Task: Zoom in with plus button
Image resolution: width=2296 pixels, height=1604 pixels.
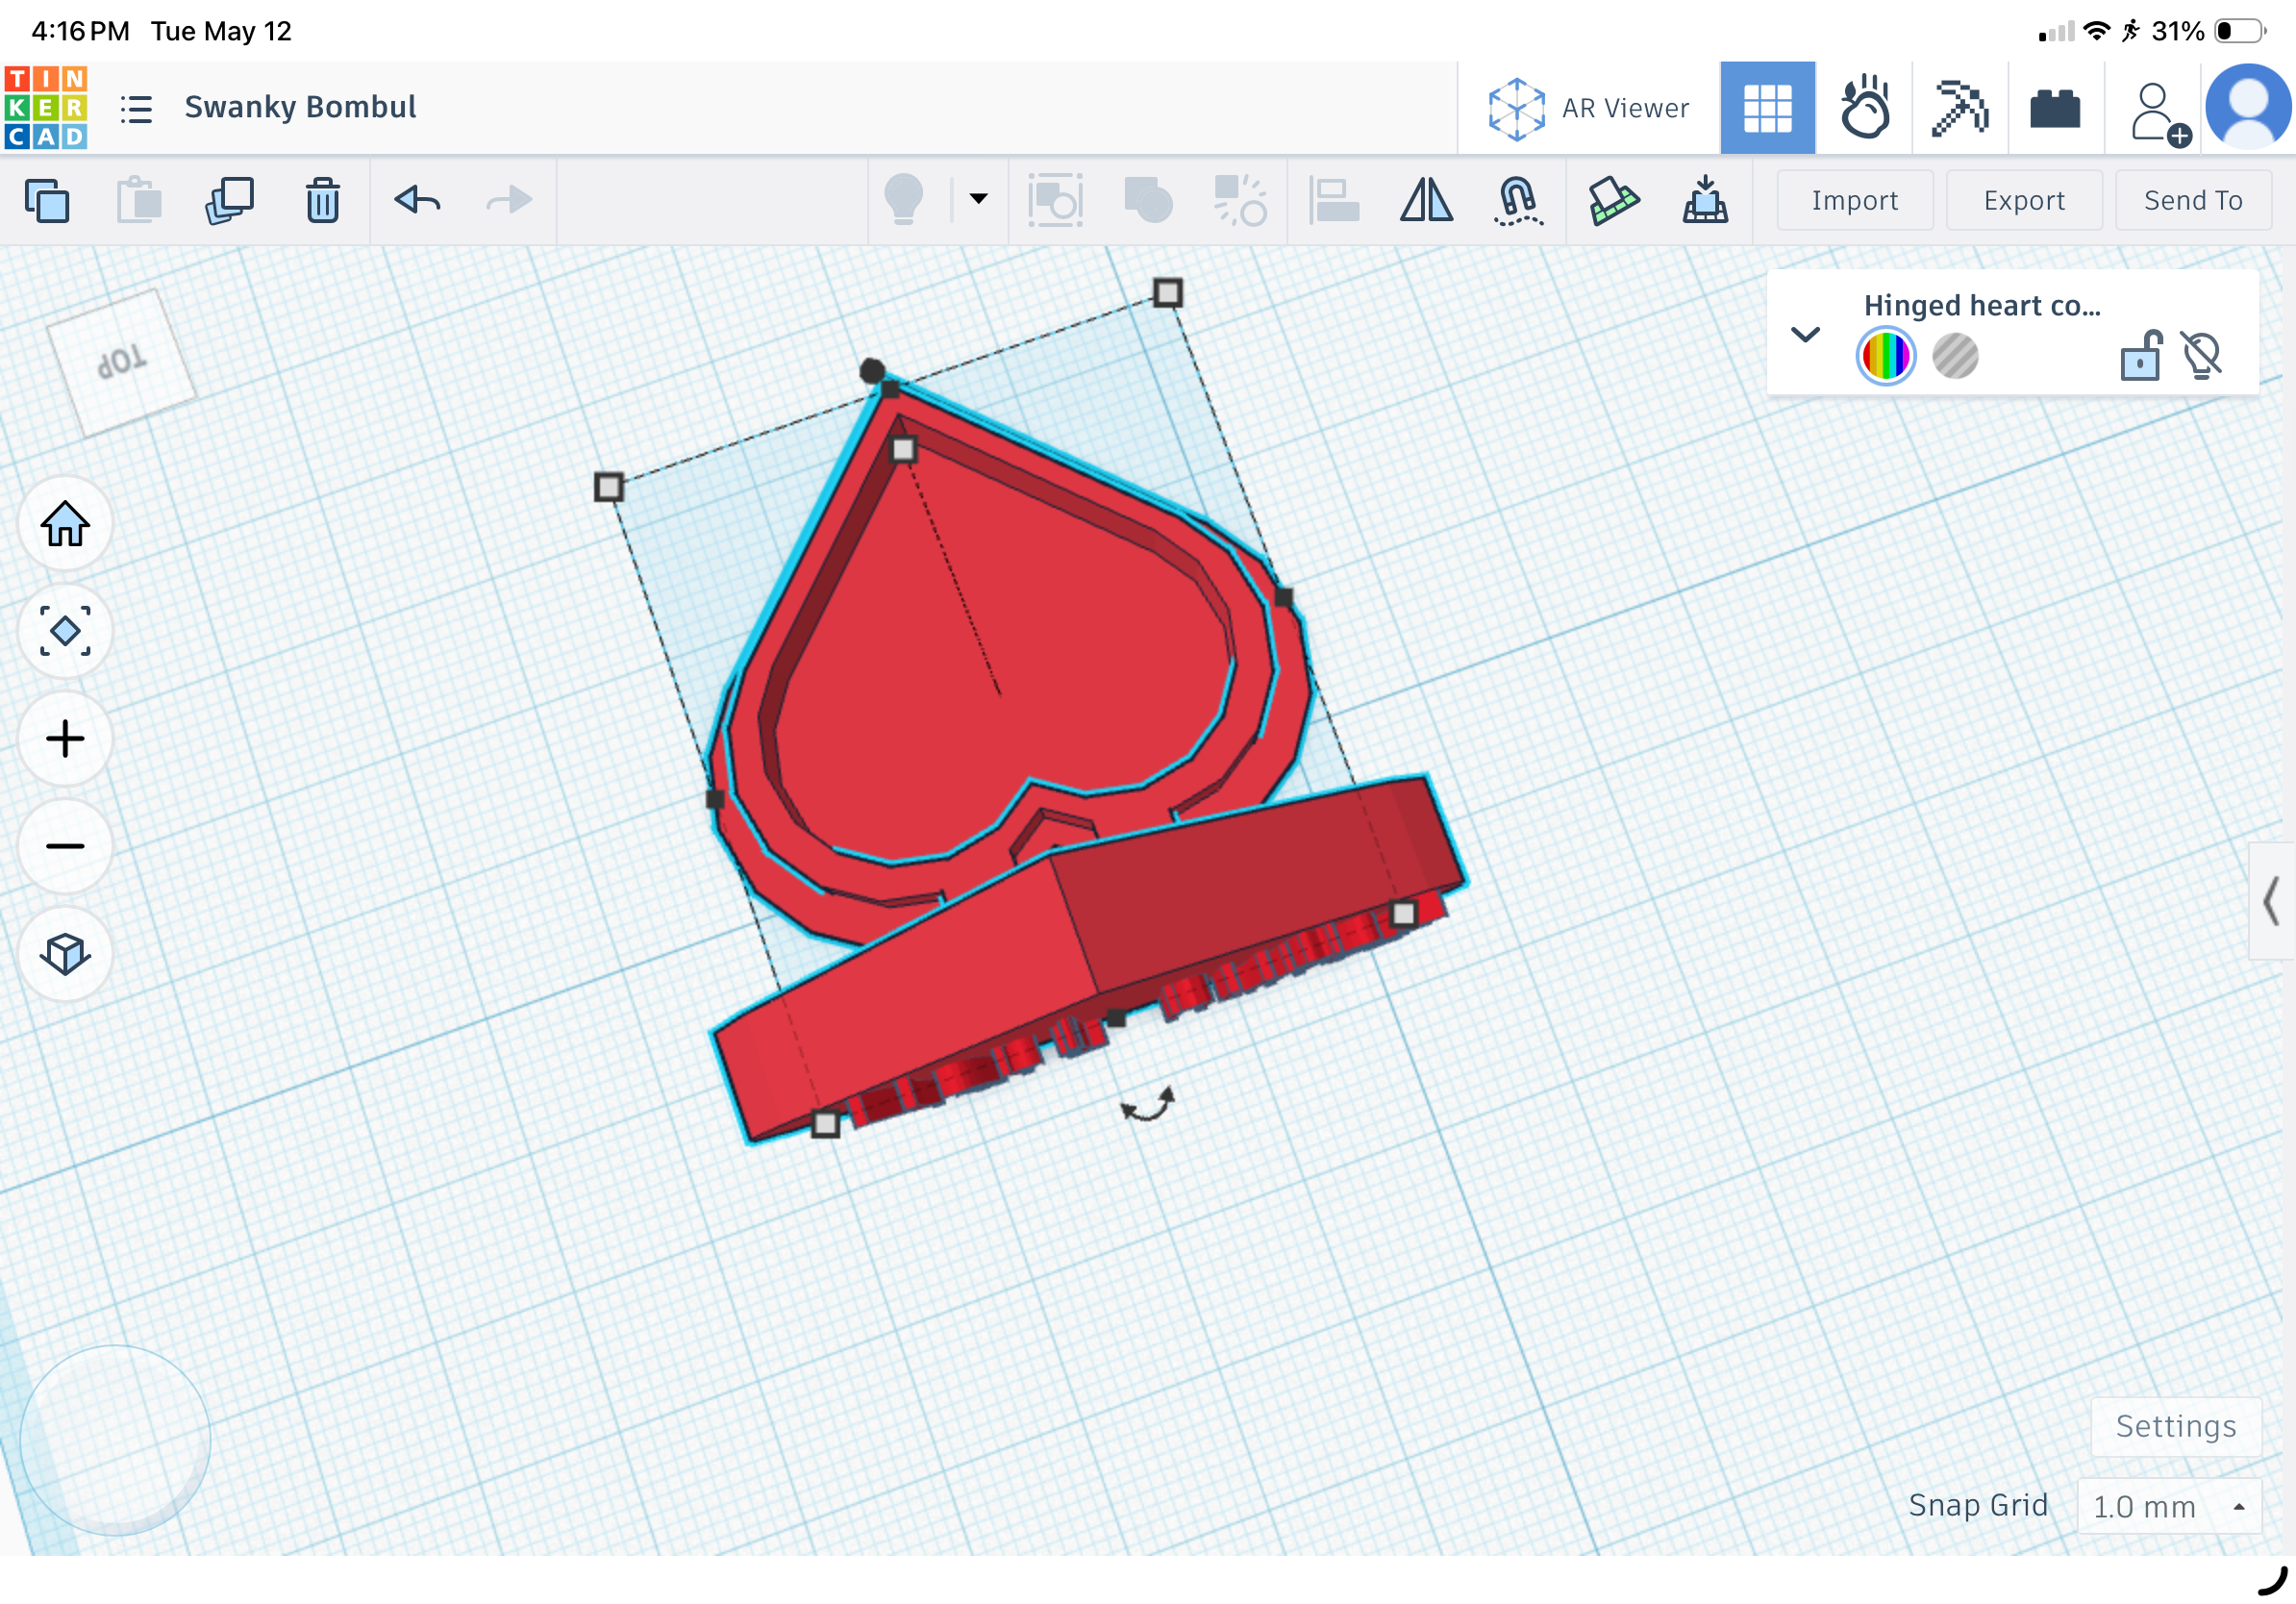Action: pyautogui.click(x=65, y=739)
